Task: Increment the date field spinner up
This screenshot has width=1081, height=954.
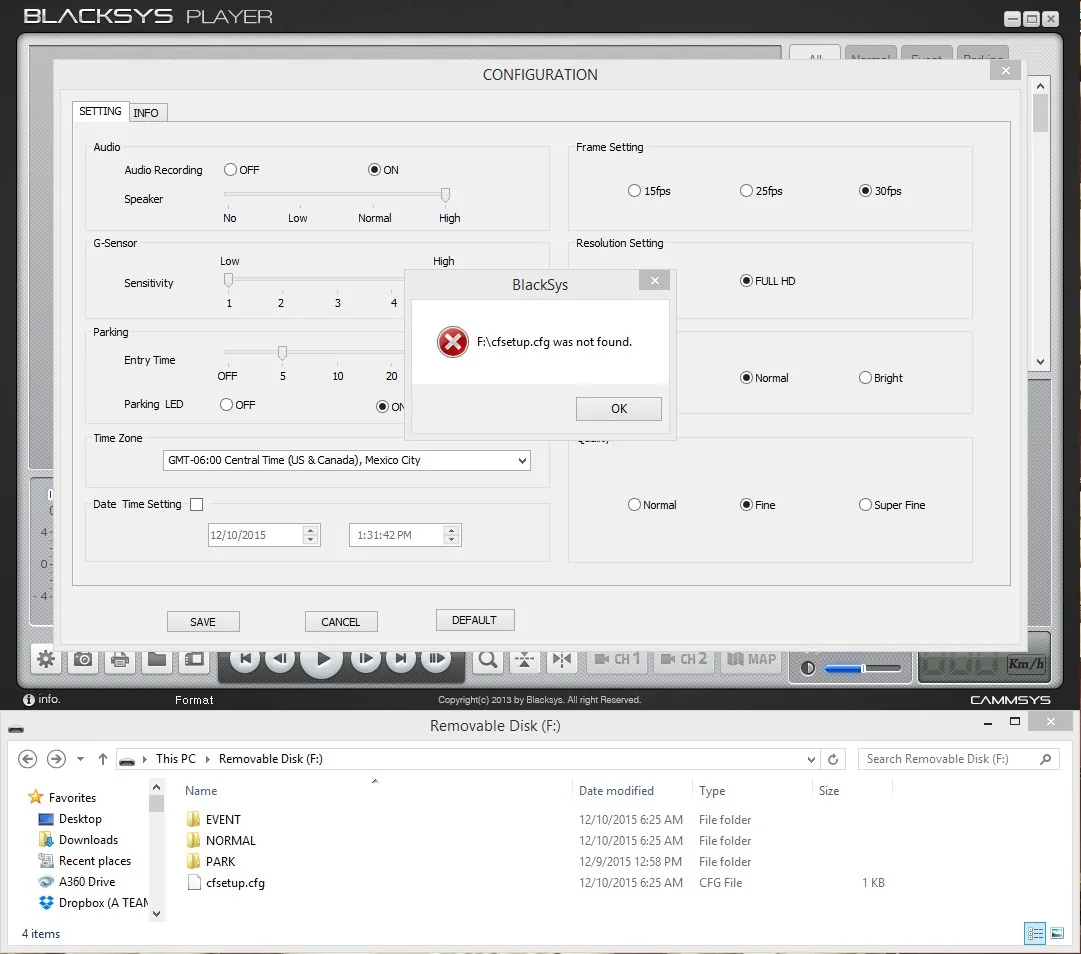Action: click(311, 530)
